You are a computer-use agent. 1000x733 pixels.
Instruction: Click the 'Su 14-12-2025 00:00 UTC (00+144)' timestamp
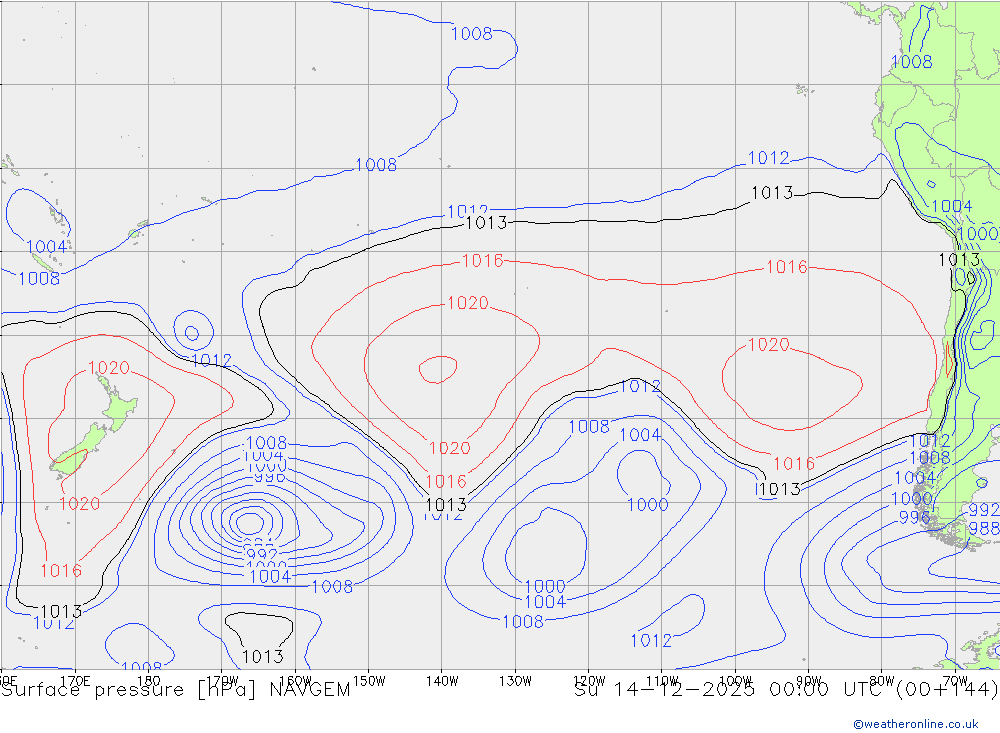[x=786, y=690]
